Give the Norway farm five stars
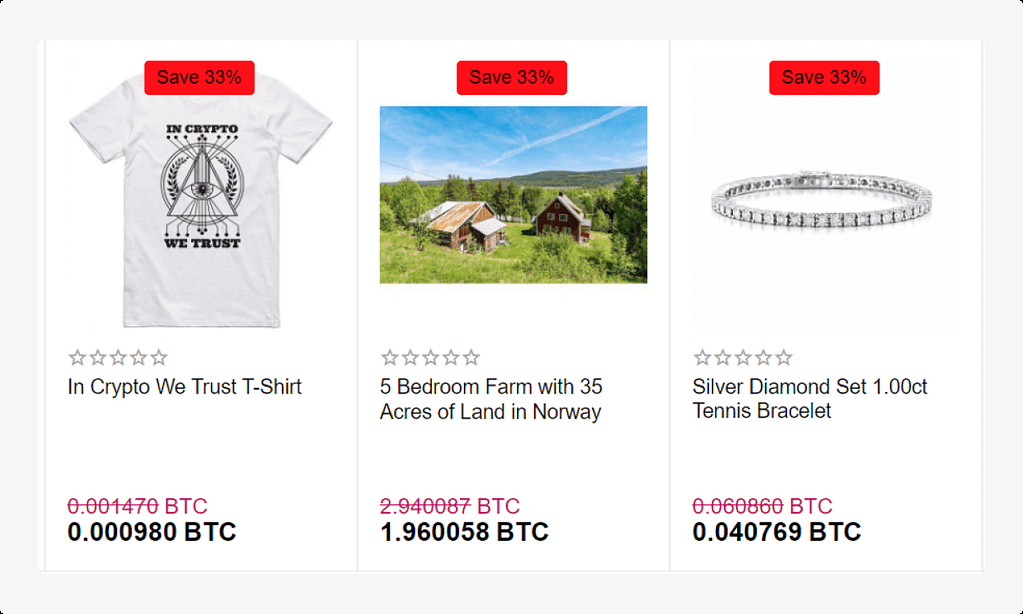Image resolution: width=1023 pixels, height=614 pixels. click(471, 358)
